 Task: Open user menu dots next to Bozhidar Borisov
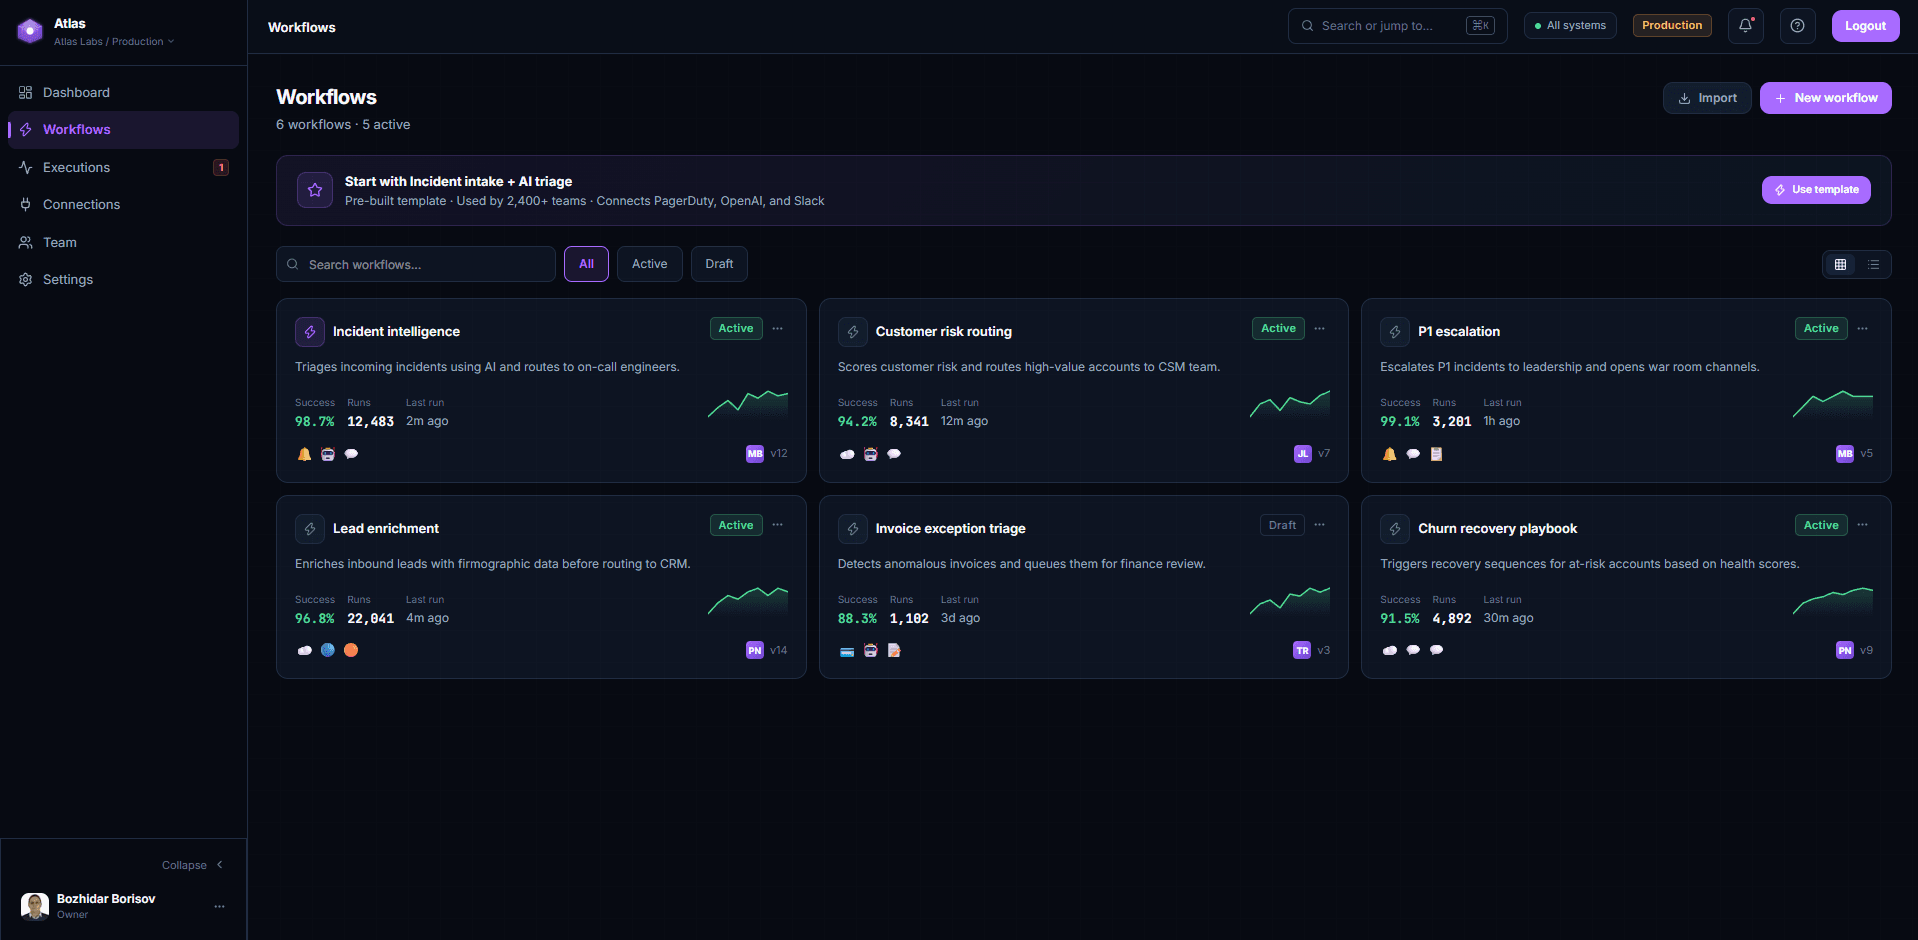click(x=220, y=907)
